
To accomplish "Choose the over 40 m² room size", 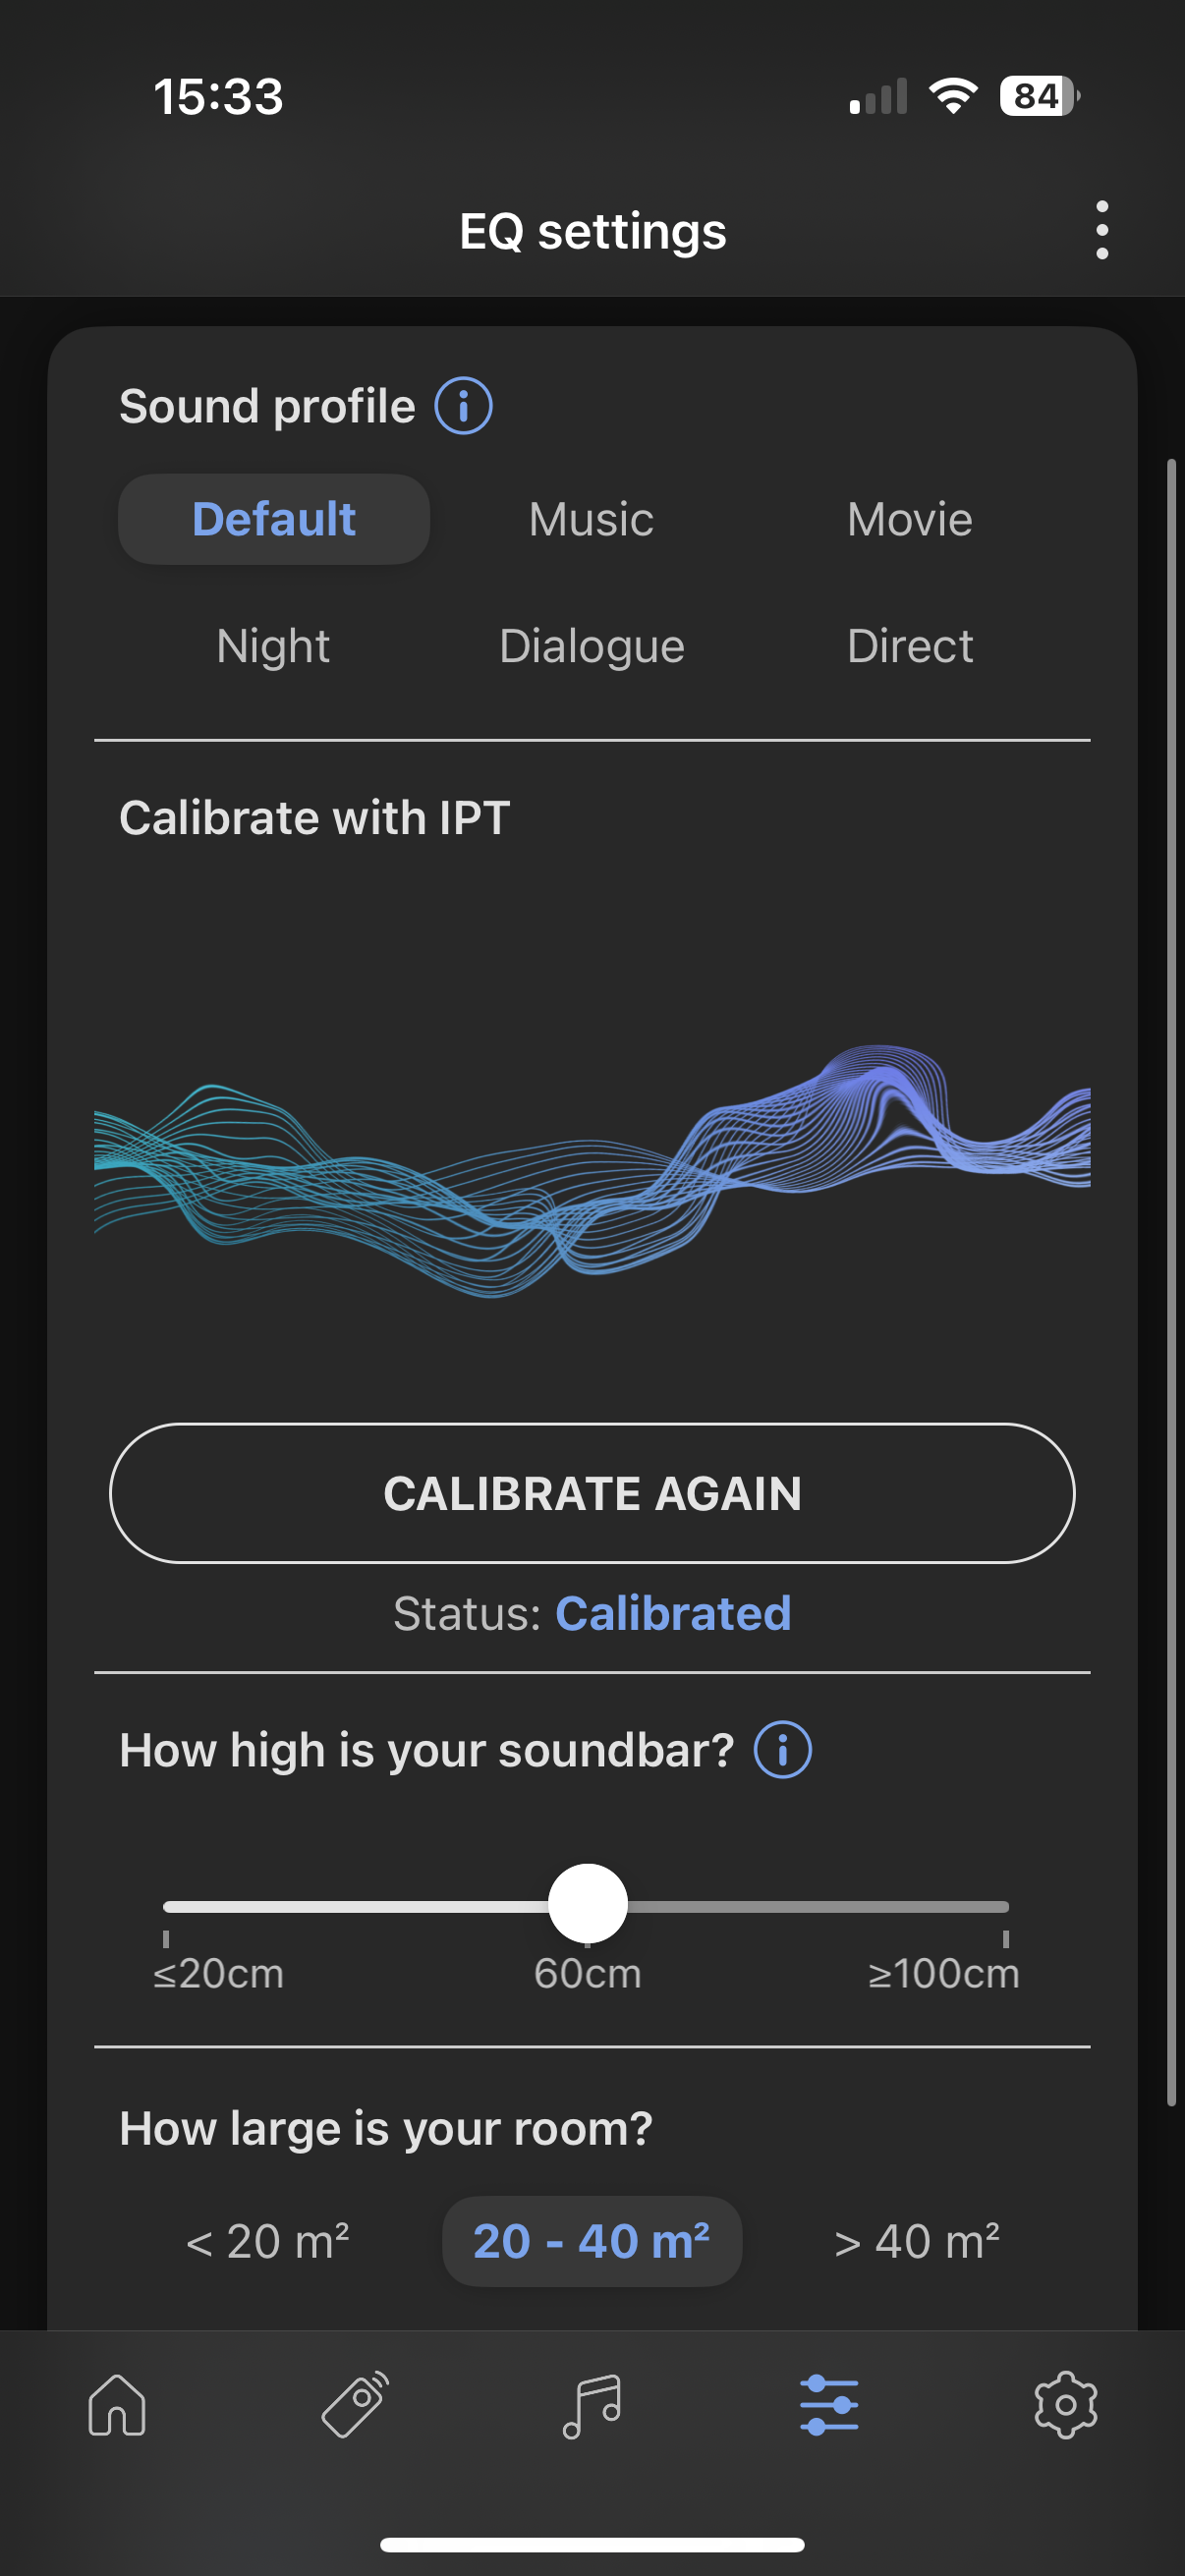I will tap(916, 2241).
